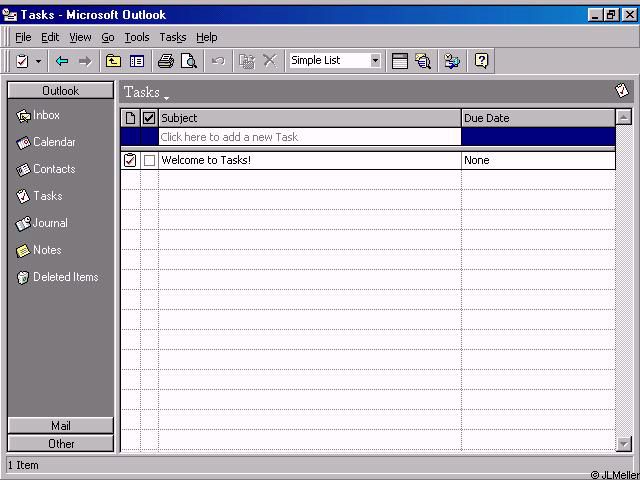
Task: Open Journal in the Outlook bar
Action: pos(42,223)
